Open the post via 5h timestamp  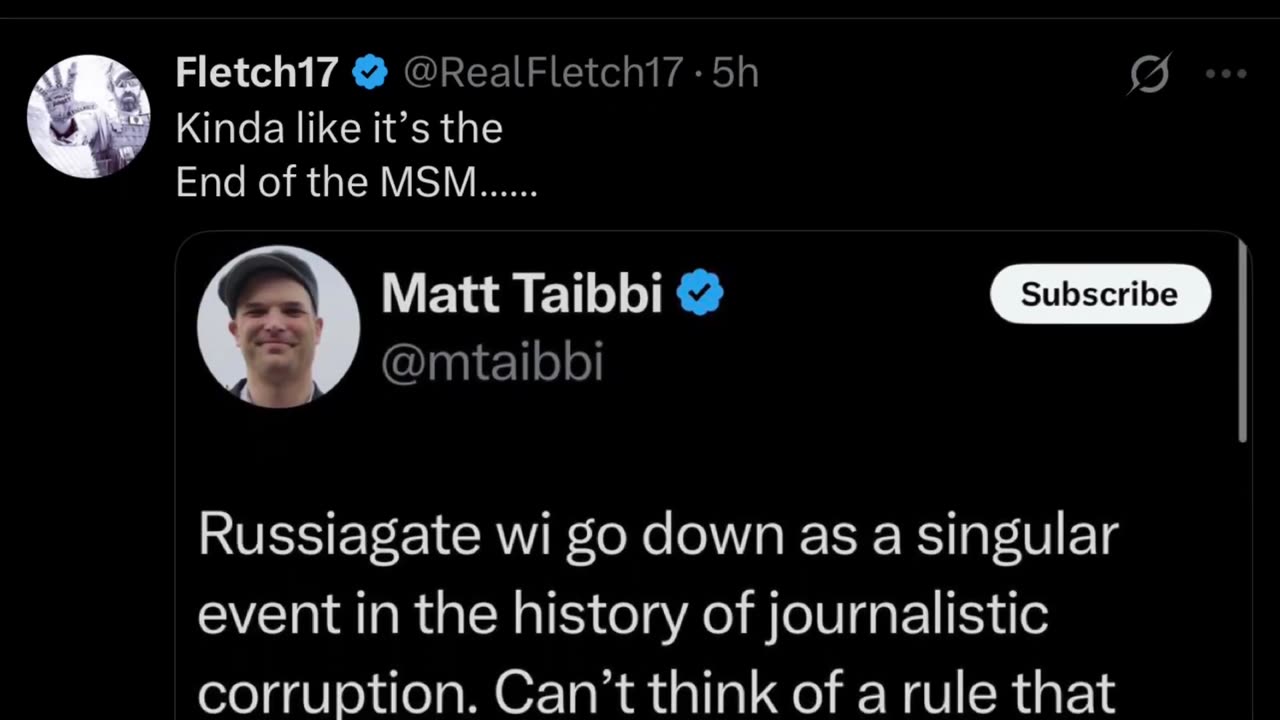(735, 73)
